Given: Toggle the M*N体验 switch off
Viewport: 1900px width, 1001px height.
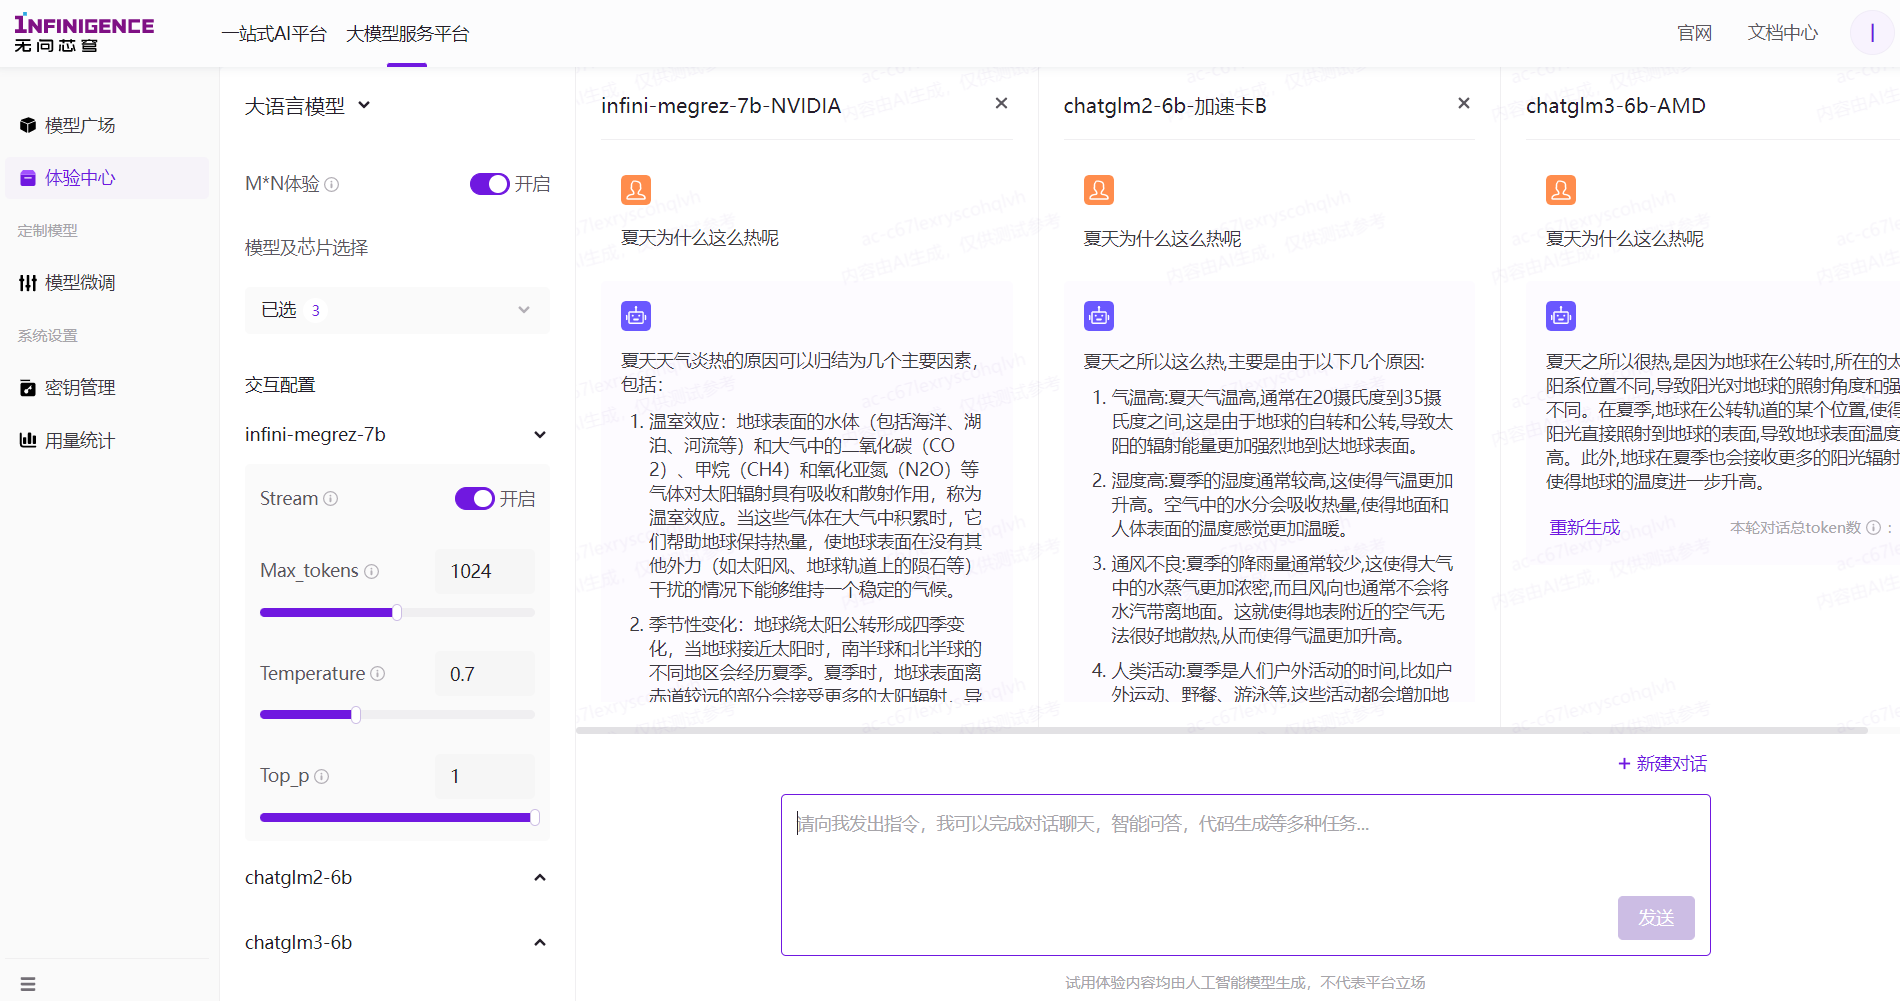Looking at the screenshot, I should 490,184.
